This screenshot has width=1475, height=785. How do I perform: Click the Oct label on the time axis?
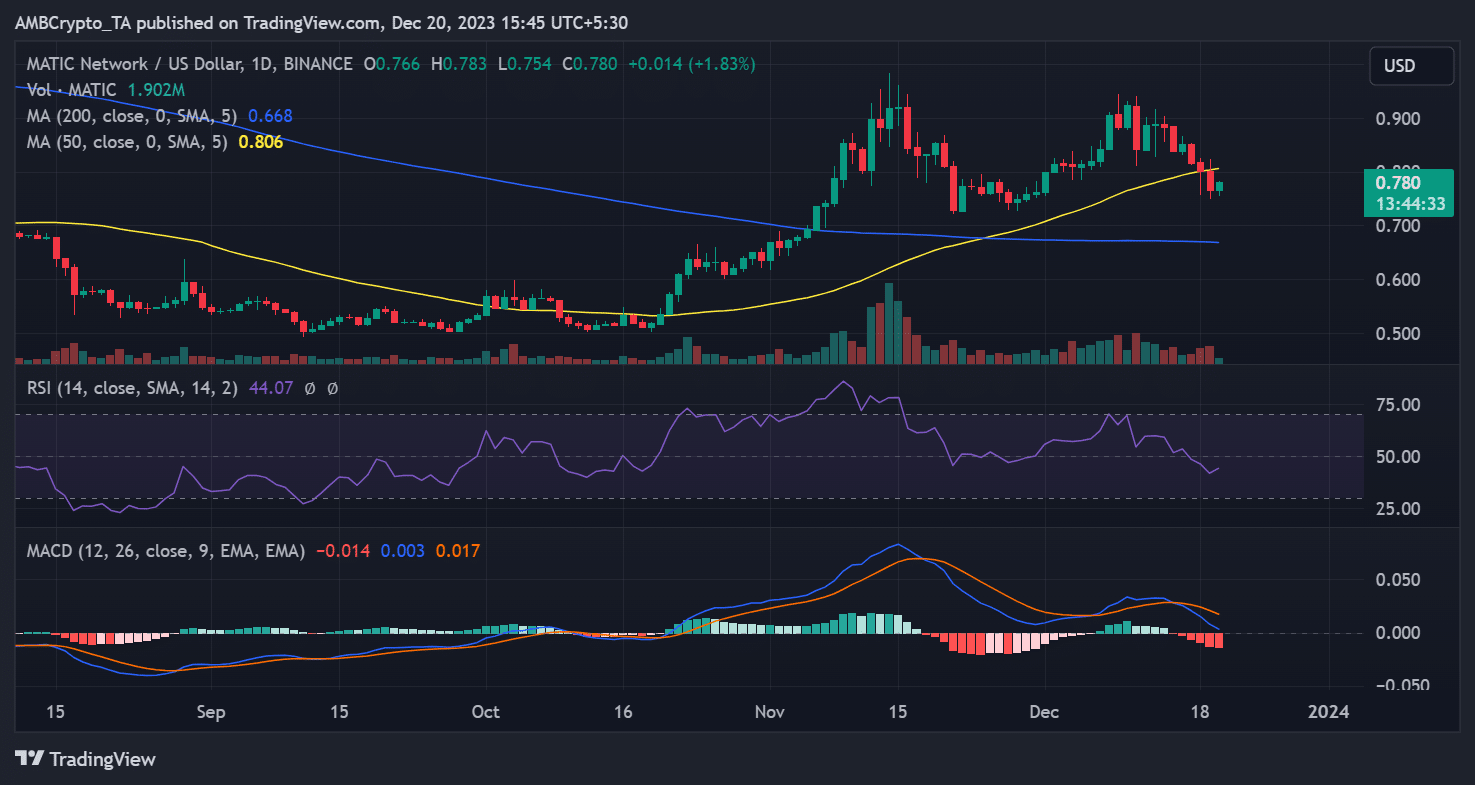485,713
